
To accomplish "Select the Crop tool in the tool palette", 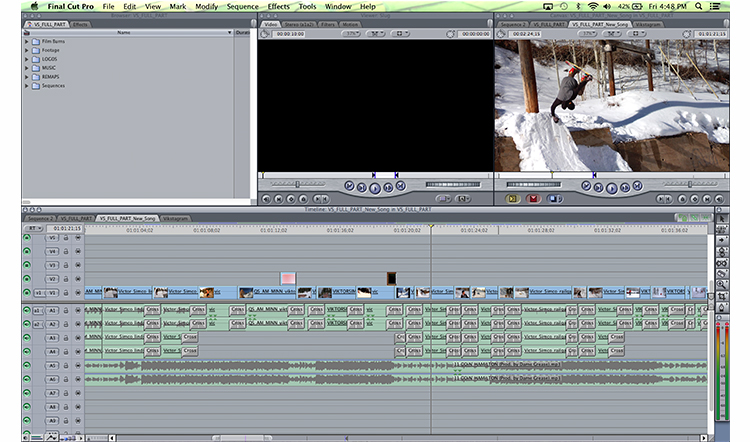I will point(722,296).
